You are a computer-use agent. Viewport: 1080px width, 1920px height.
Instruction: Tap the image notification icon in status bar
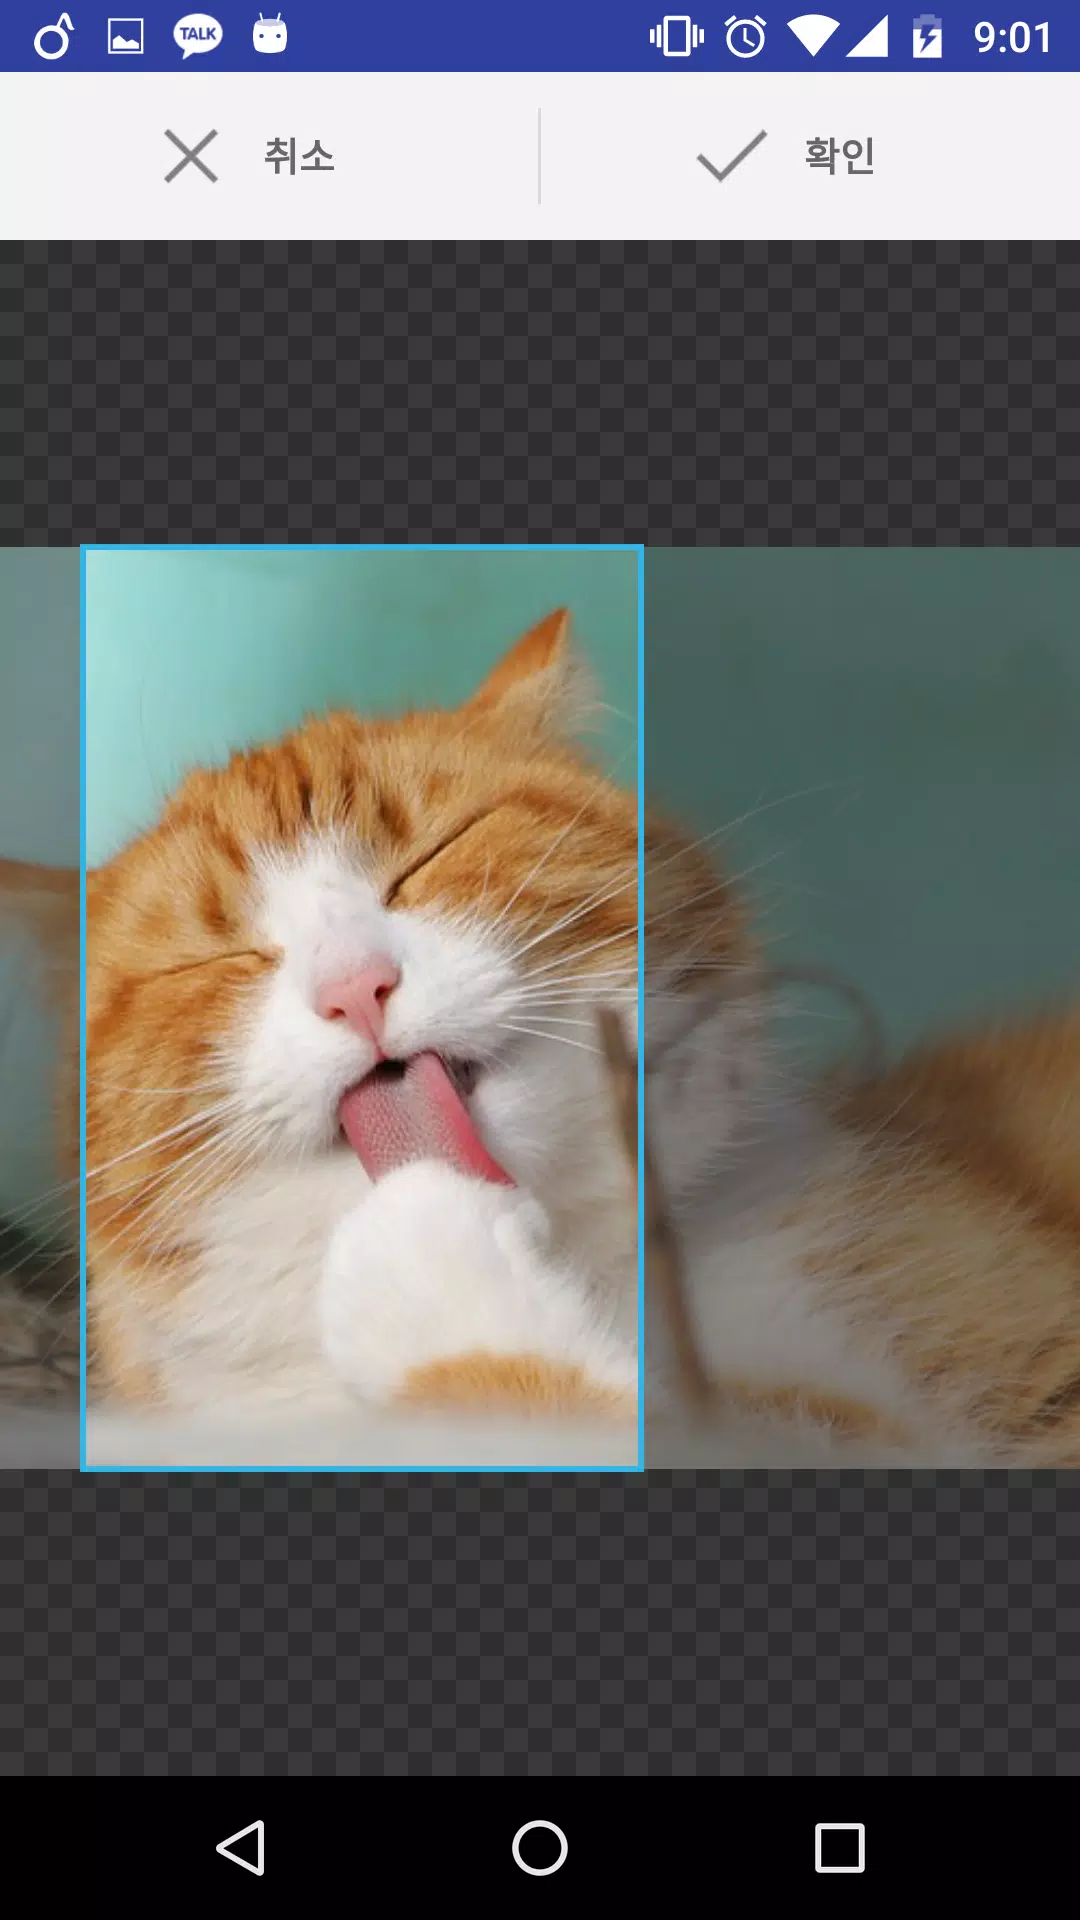(125, 37)
